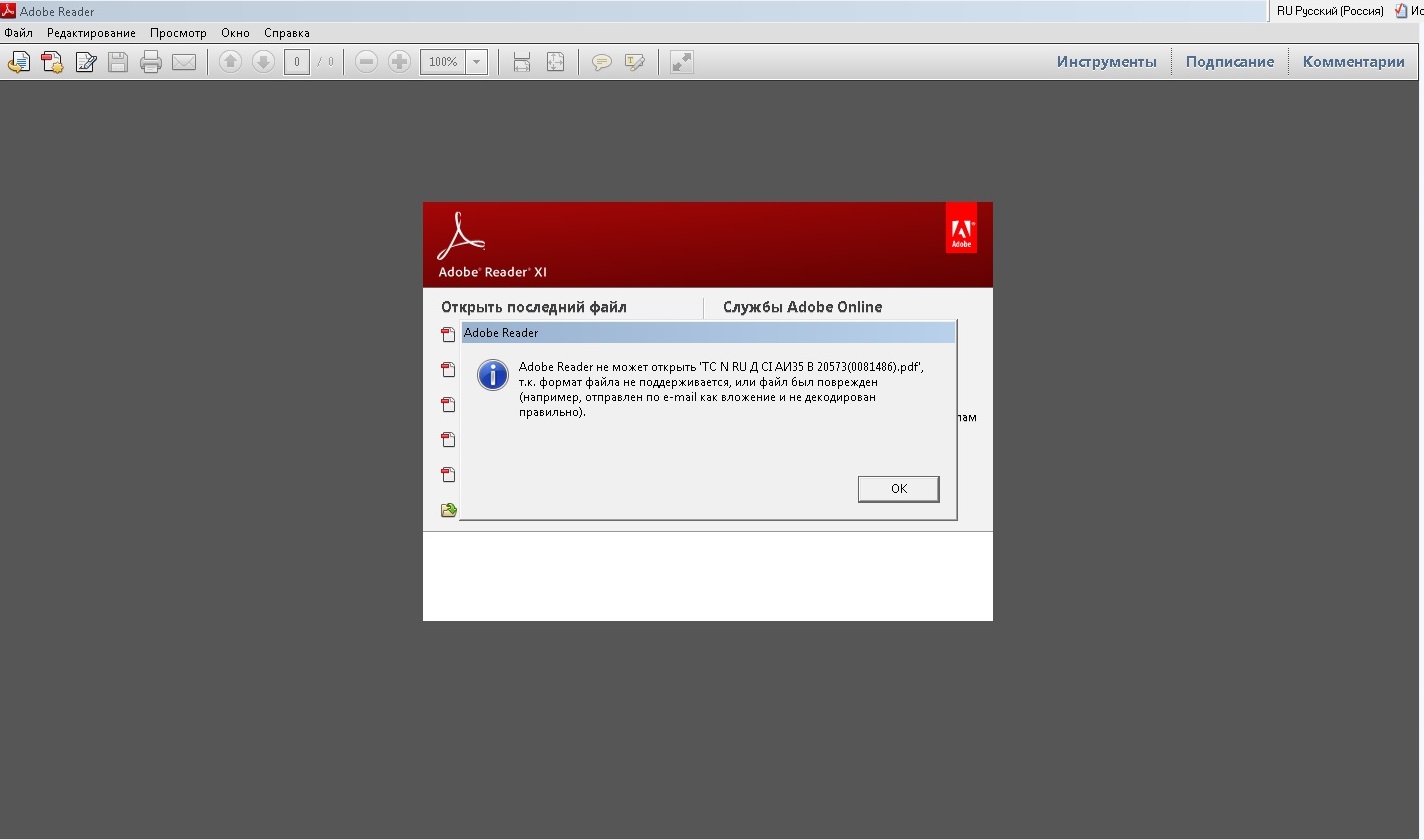1424x840 pixels.
Task: Click the Open file toolbar icon
Action: pos(18,62)
